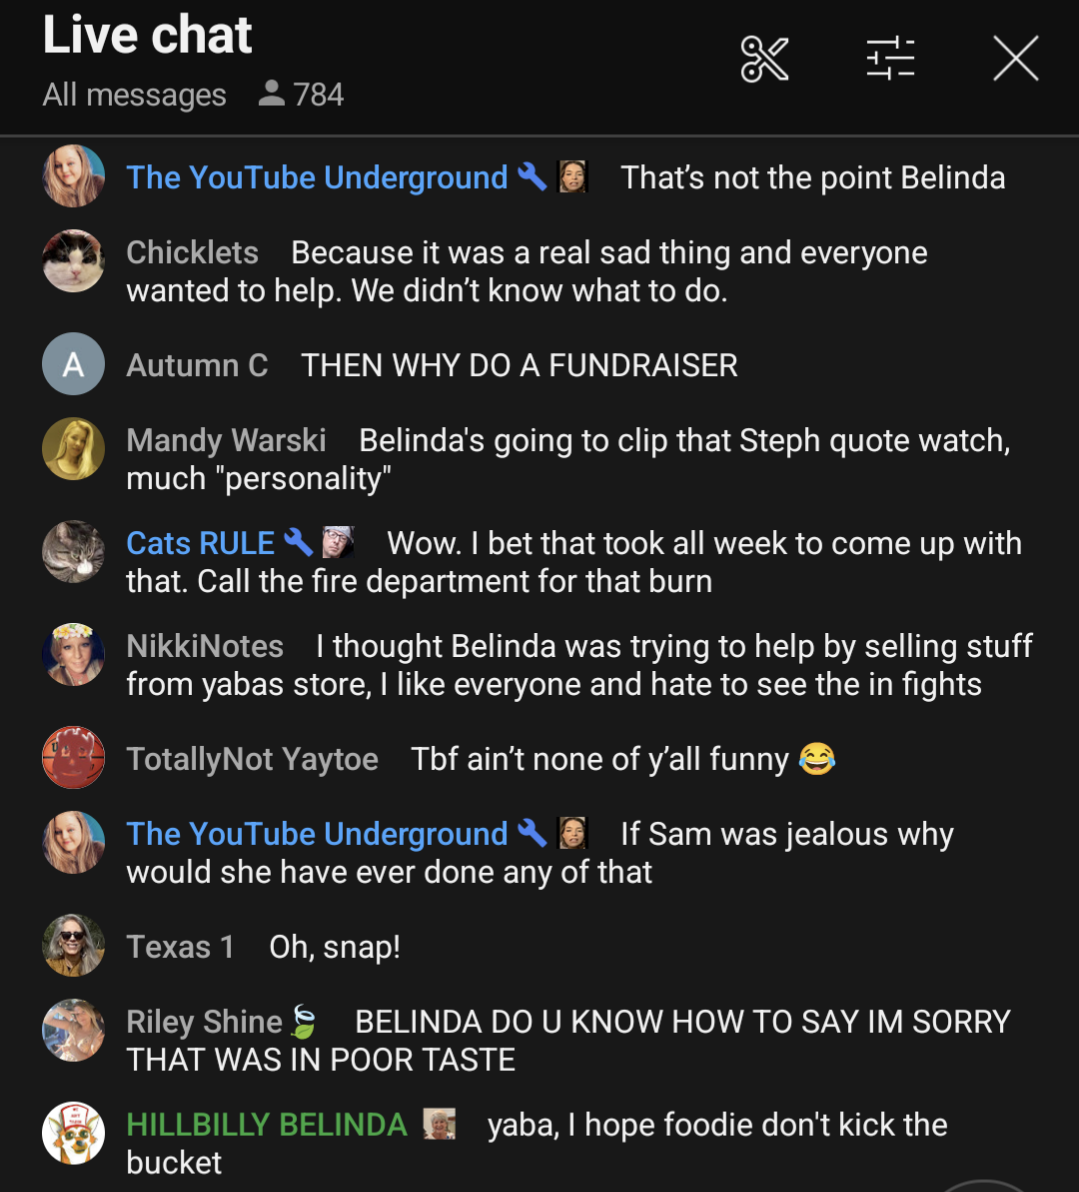Image resolution: width=1079 pixels, height=1192 pixels.
Task: Click TotallyNot Yaytoe's red avatar
Action: (x=73, y=757)
